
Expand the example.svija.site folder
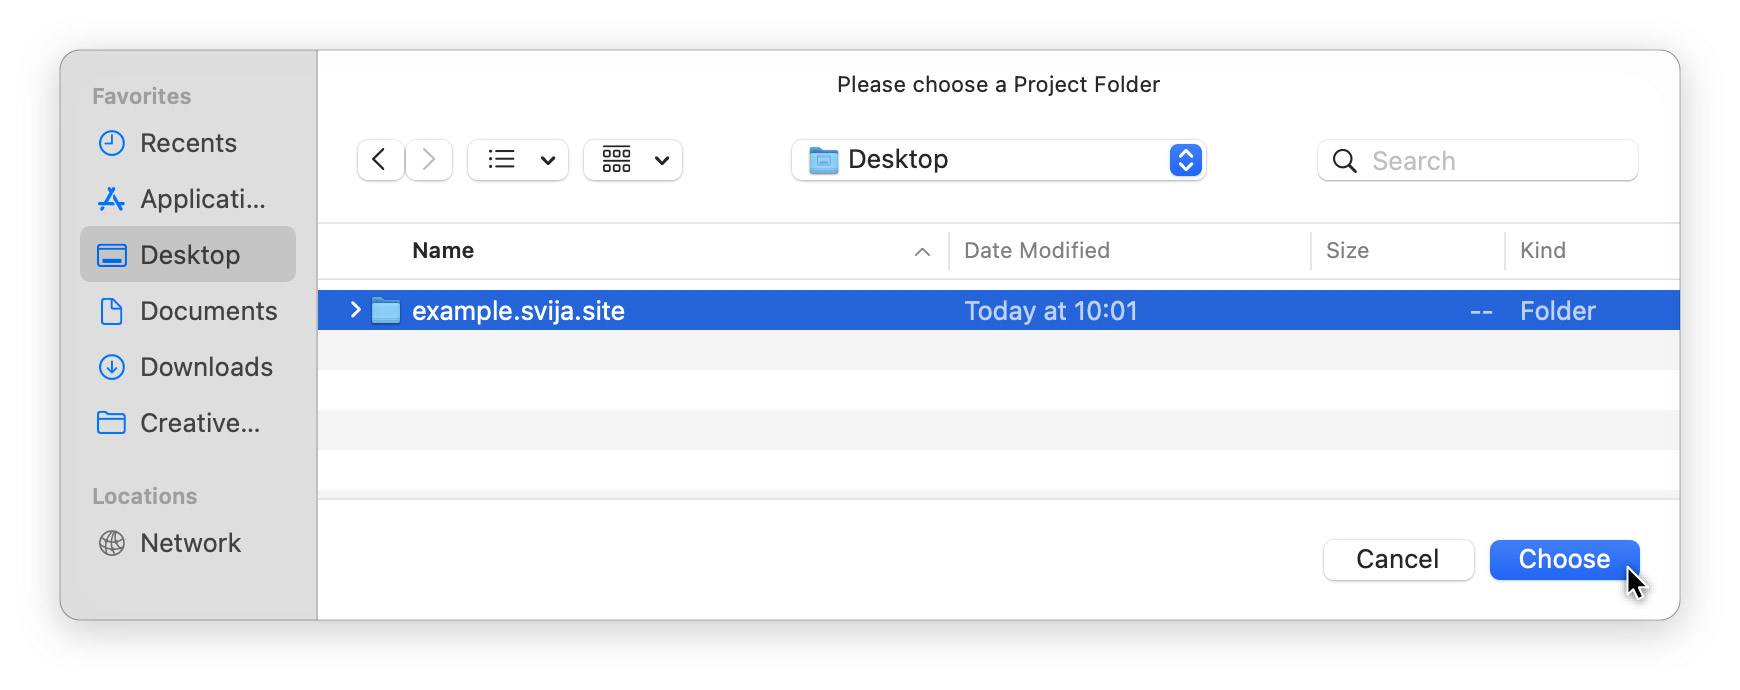355,311
